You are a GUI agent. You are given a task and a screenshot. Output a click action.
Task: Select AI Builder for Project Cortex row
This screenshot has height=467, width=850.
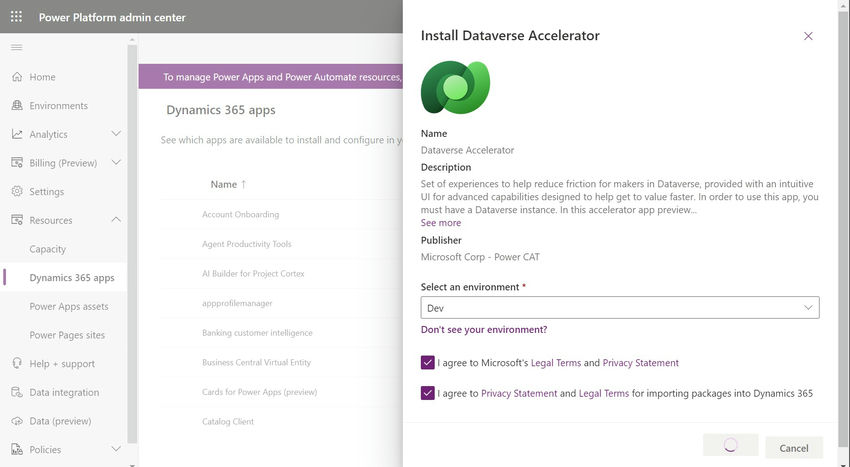pyautogui.click(x=282, y=273)
